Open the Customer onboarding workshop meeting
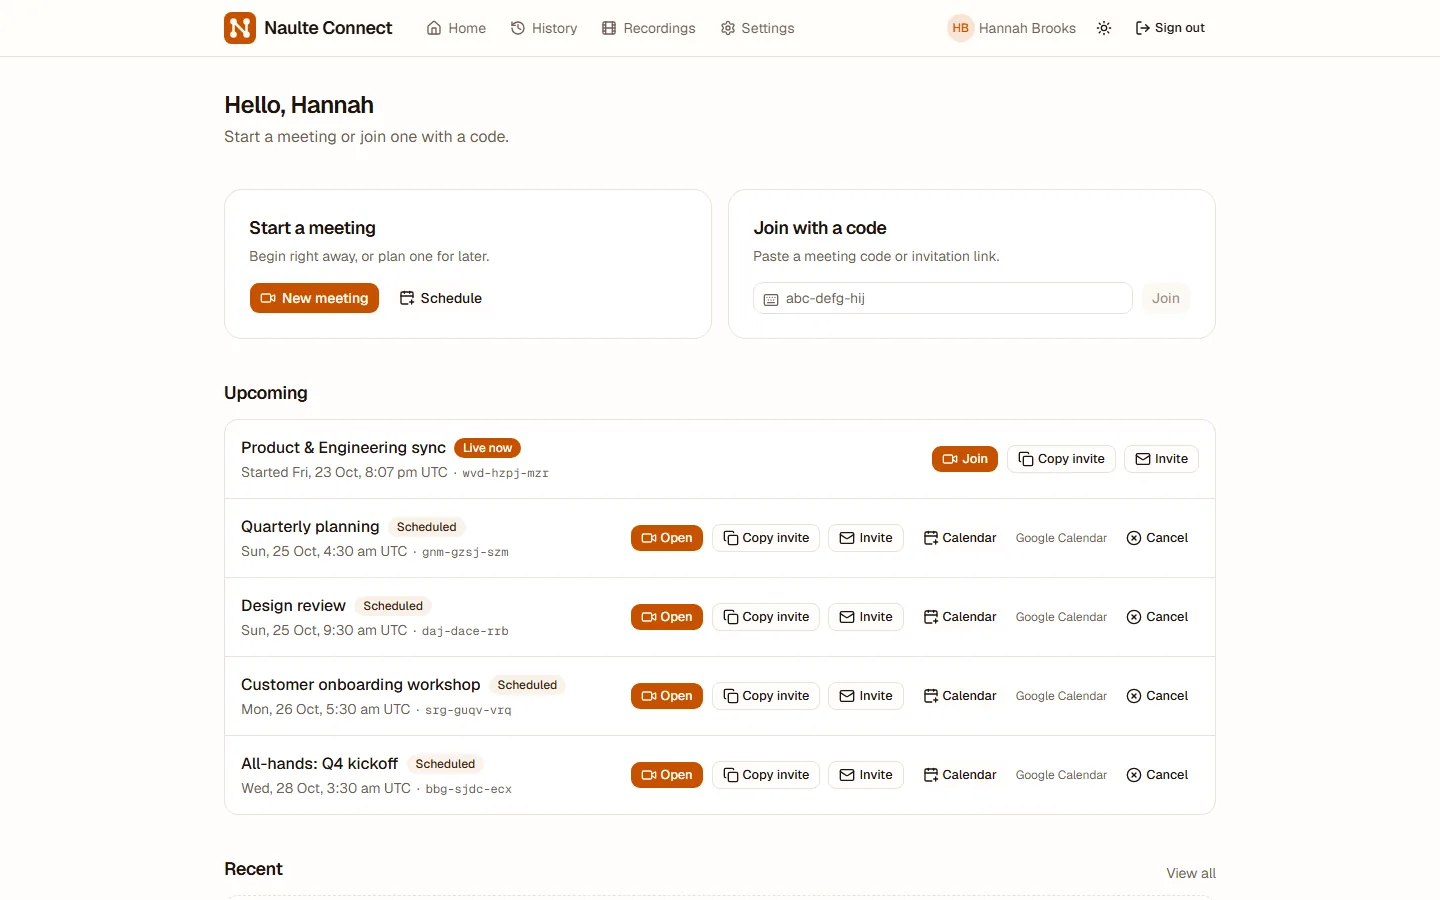 pyautogui.click(x=667, y=696)
